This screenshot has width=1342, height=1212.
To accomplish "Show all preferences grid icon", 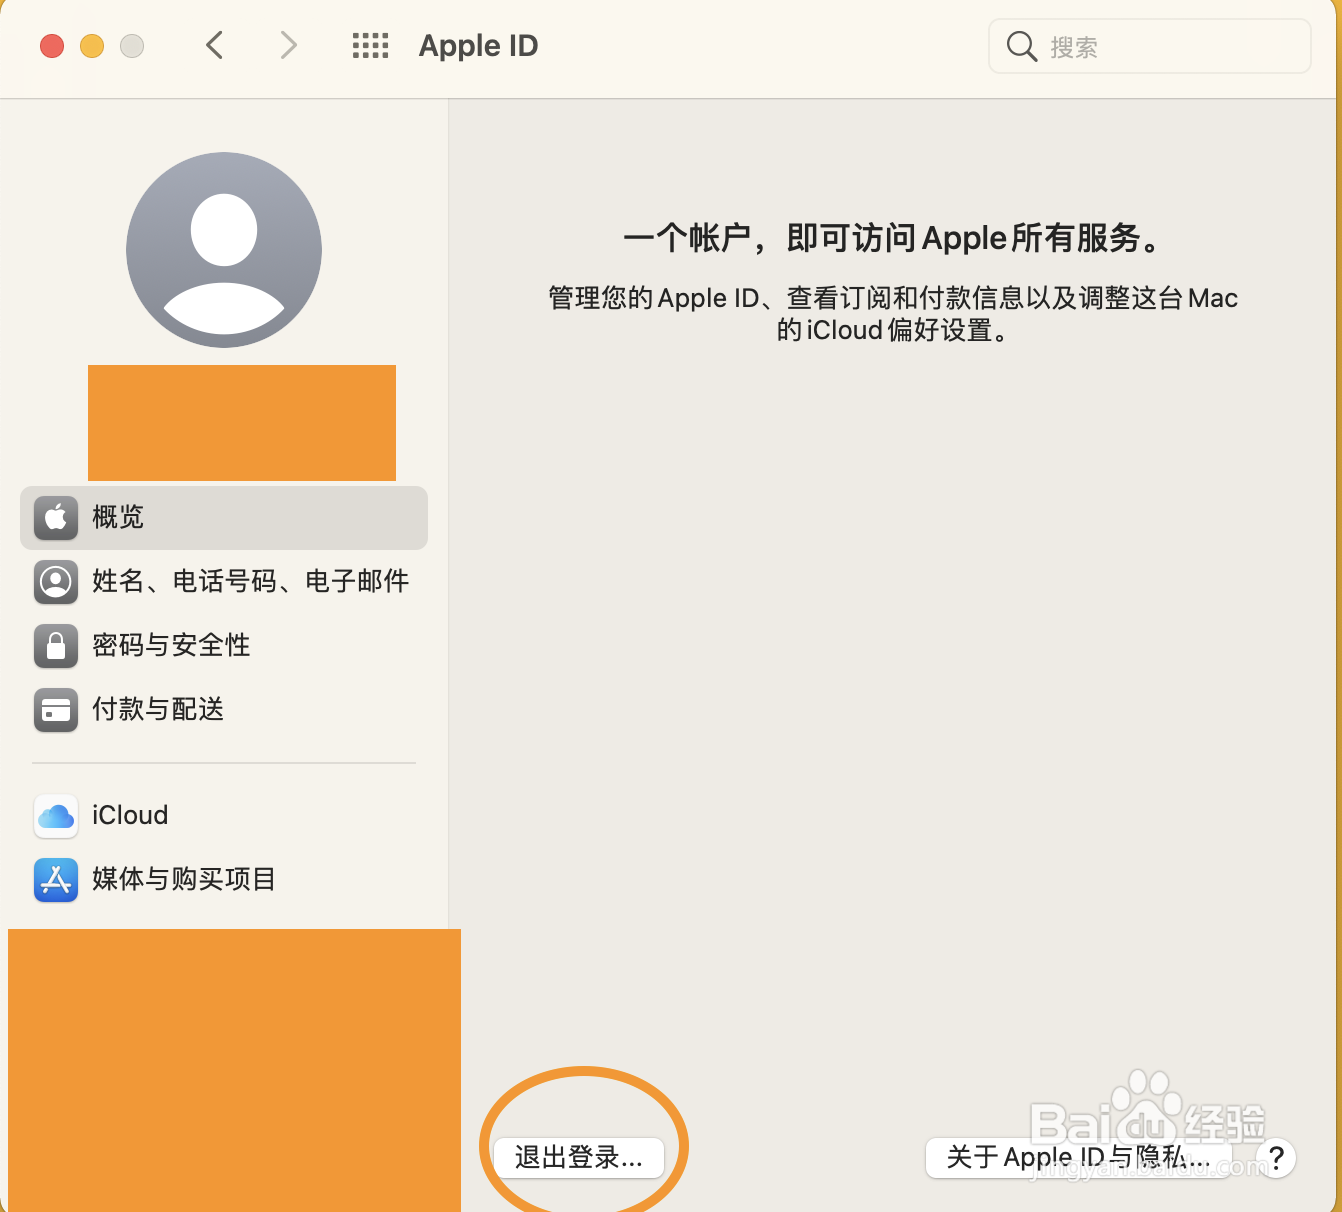I will click(370, 45).
